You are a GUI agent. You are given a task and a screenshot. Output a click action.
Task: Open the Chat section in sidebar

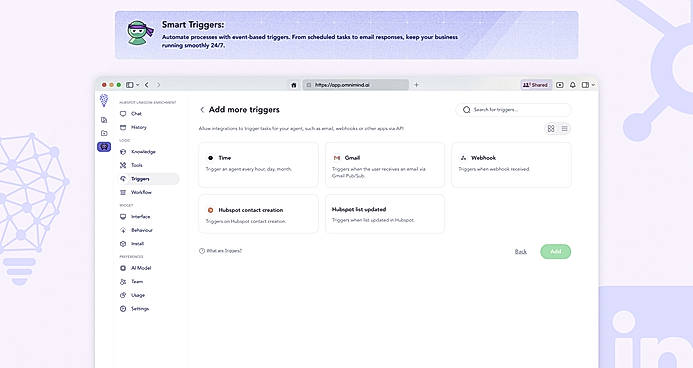pyautogui.click(x=137, y=114)
